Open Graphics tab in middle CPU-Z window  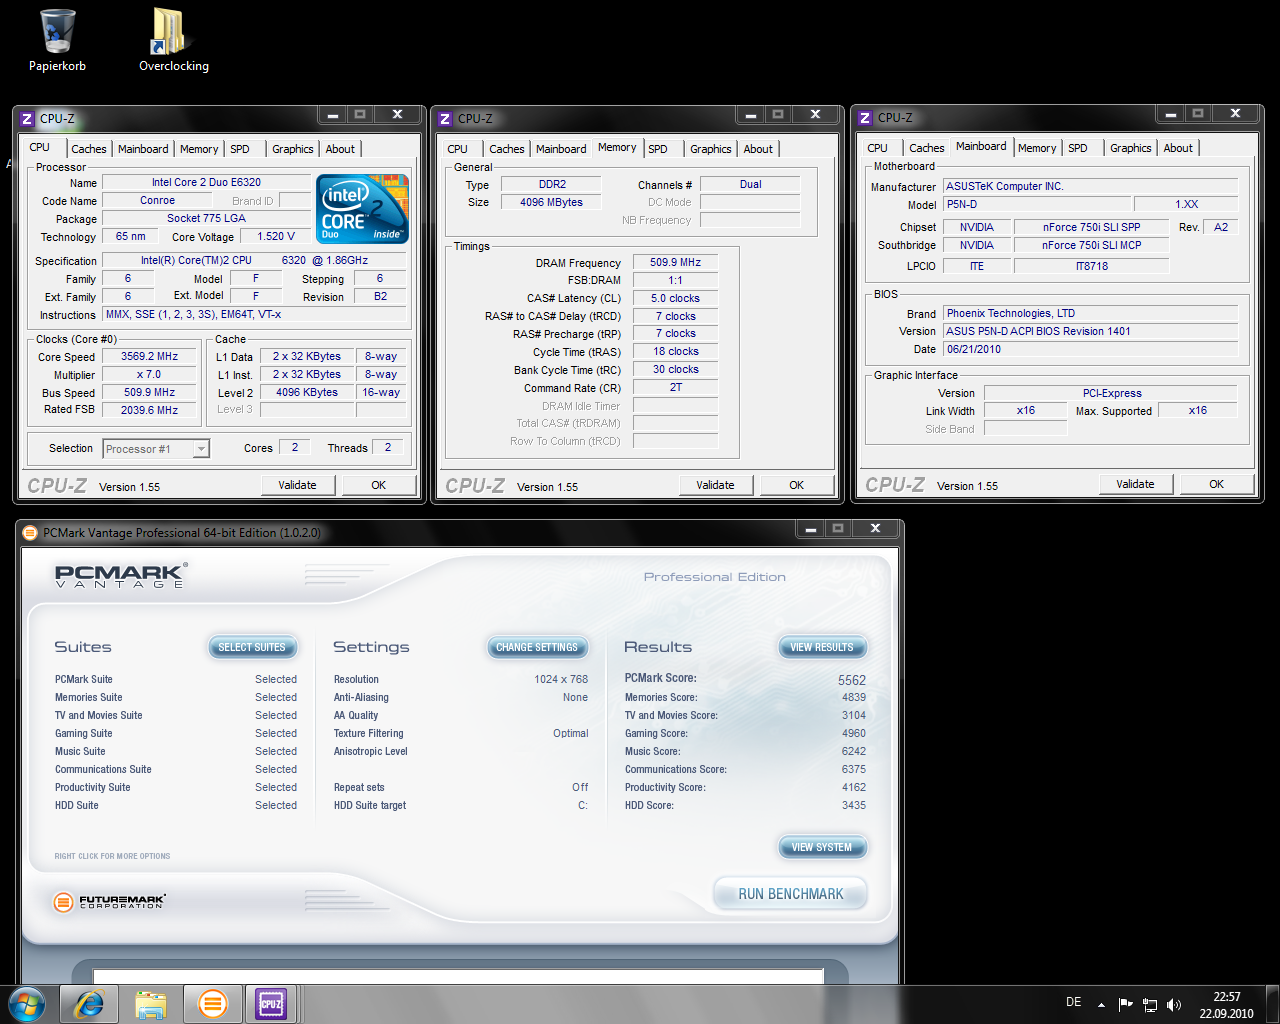click(710, 149)
